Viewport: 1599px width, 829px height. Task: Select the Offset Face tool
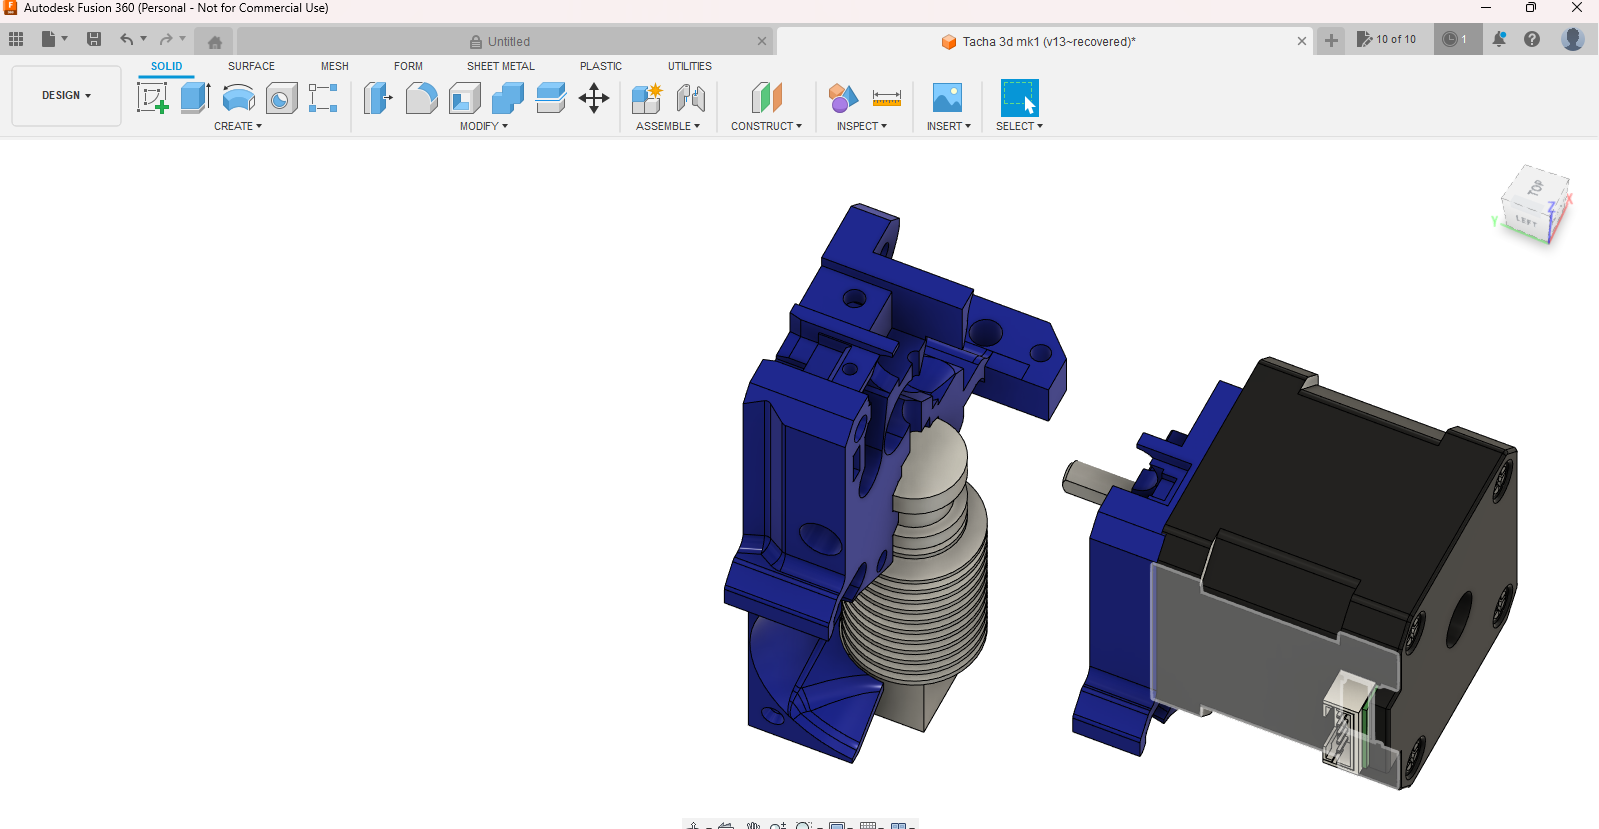click(x=550, y=98)
